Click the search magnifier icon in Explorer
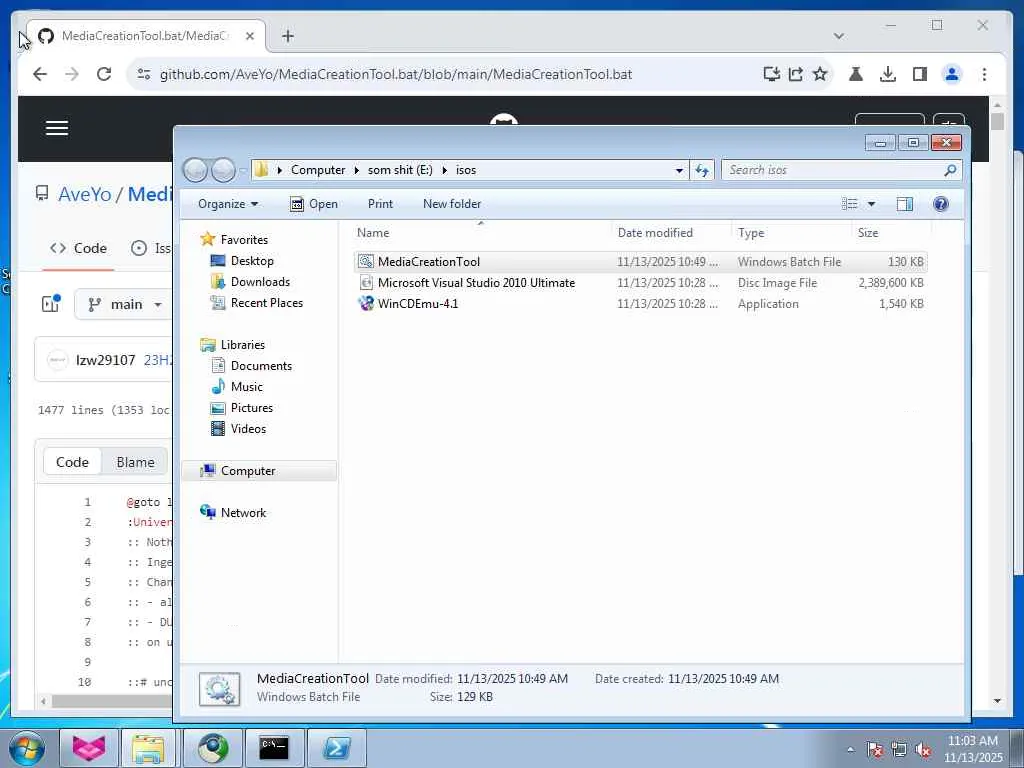 (950, 170)
